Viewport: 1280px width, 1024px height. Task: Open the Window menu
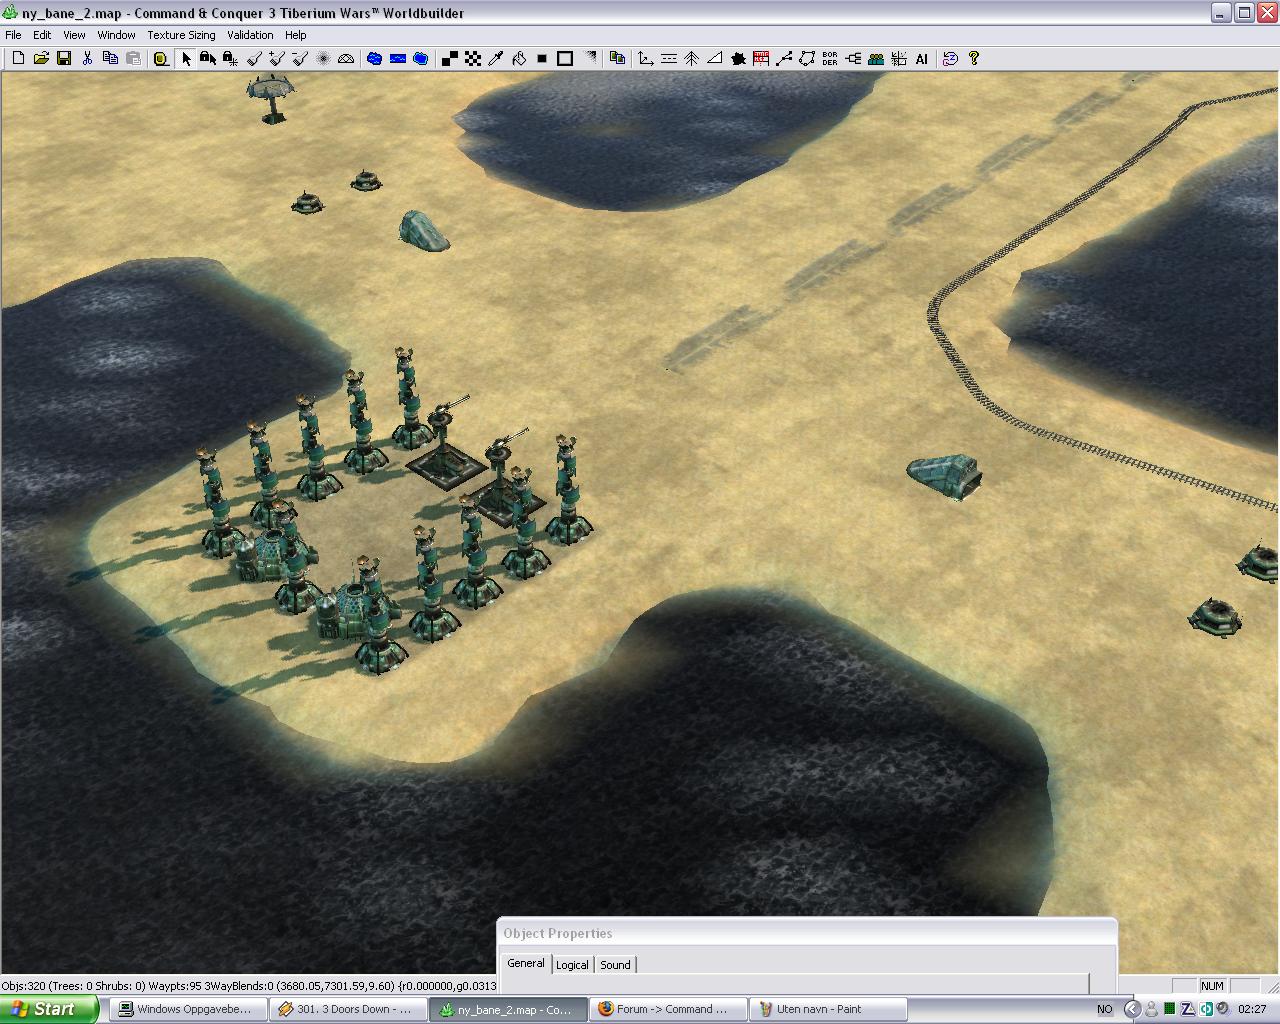(116, 34)
